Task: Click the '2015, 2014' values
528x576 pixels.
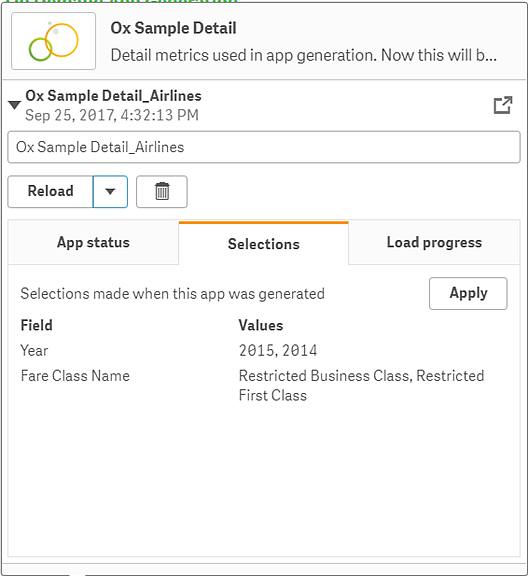Action: click(x=278, y=350)
